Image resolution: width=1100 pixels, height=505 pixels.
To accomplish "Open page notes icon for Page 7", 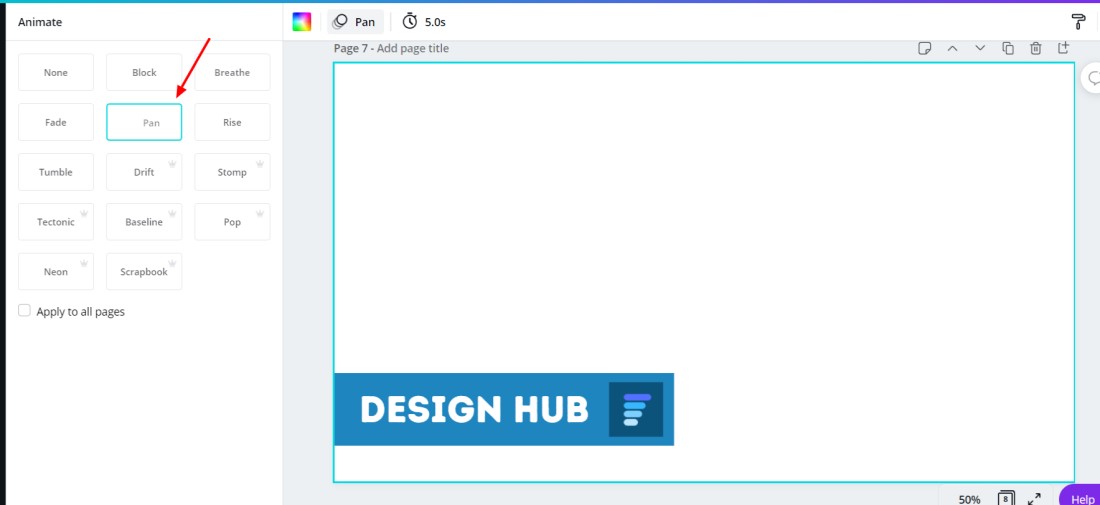I will (925, 48).
